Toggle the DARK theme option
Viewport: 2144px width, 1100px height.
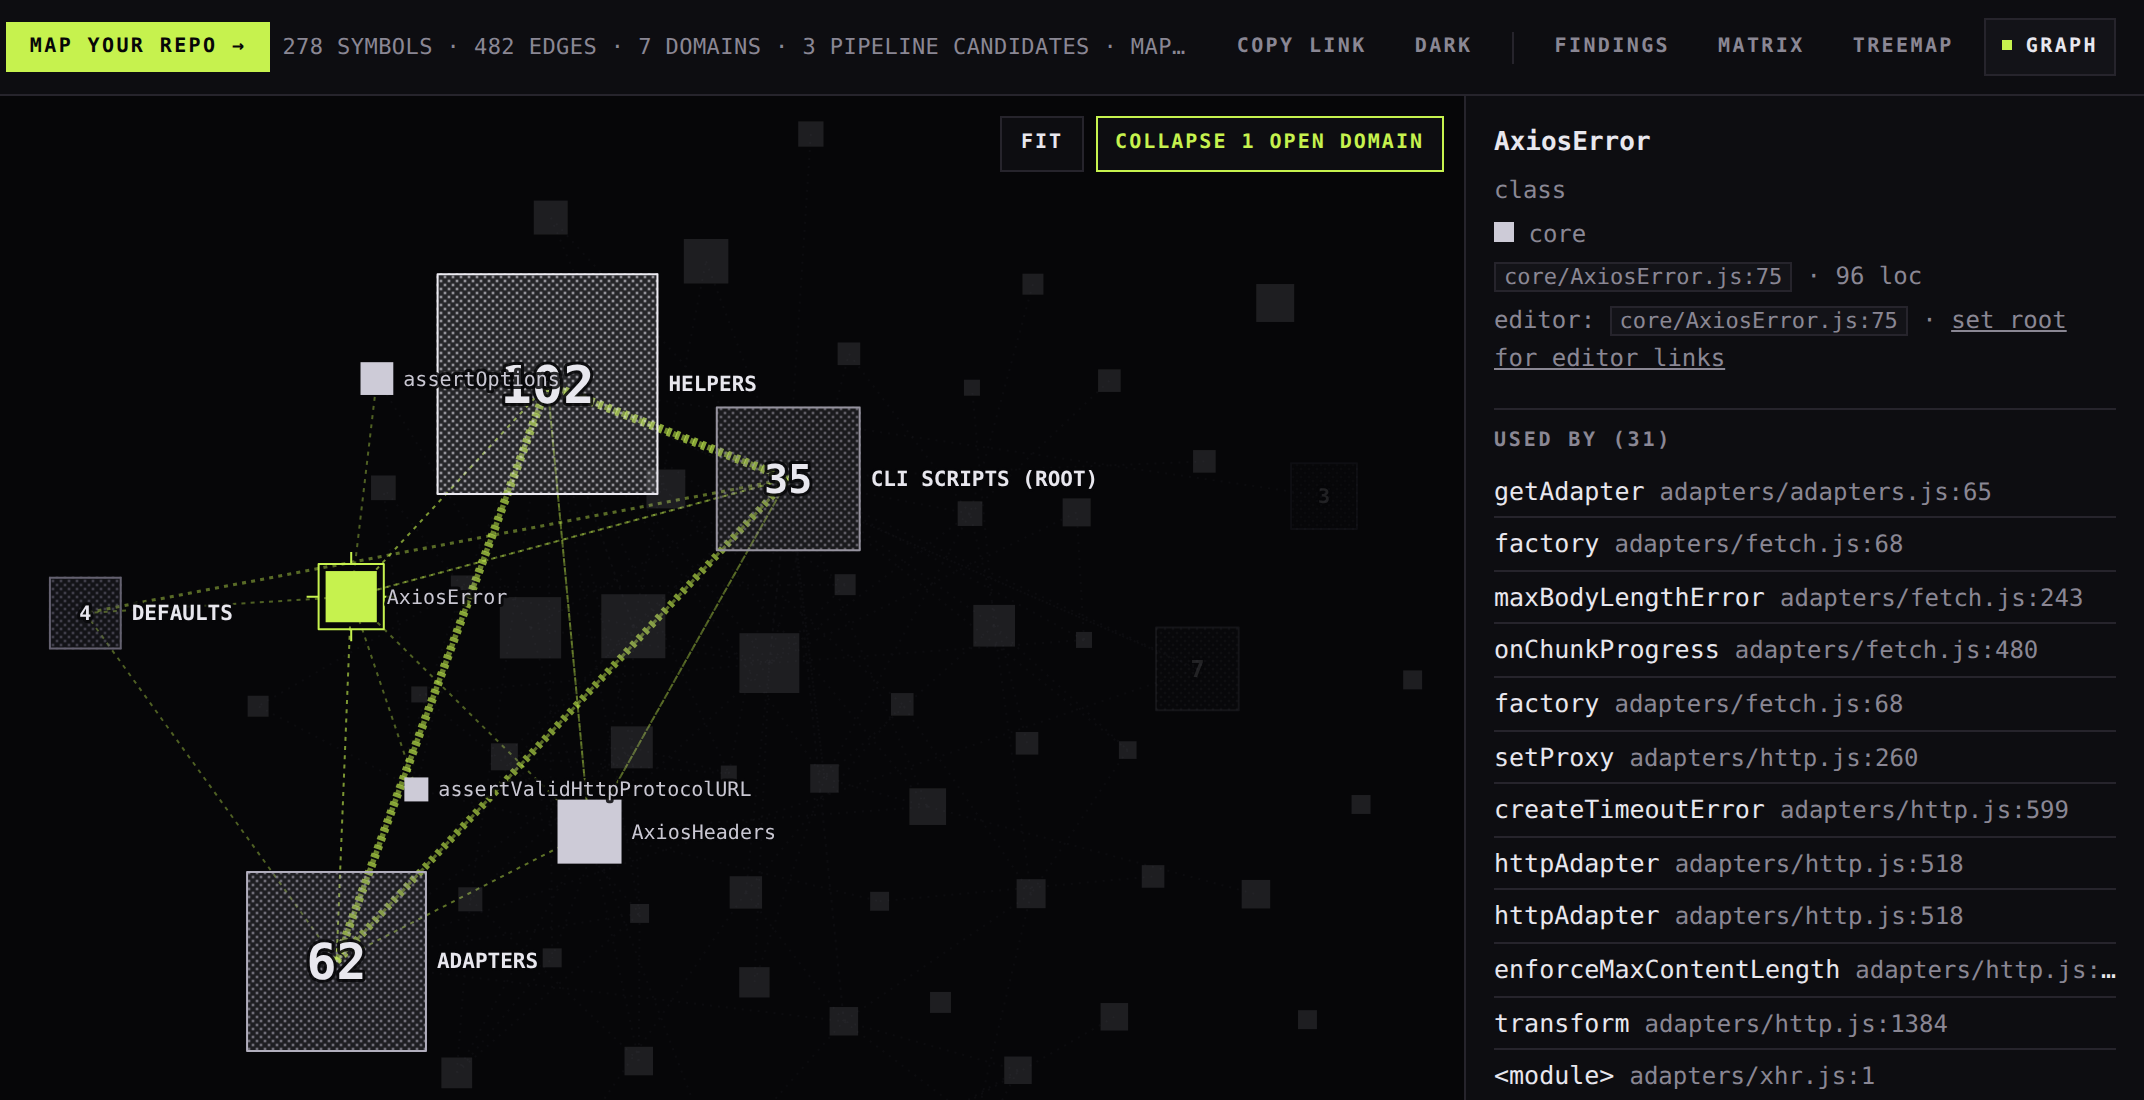1442,46
